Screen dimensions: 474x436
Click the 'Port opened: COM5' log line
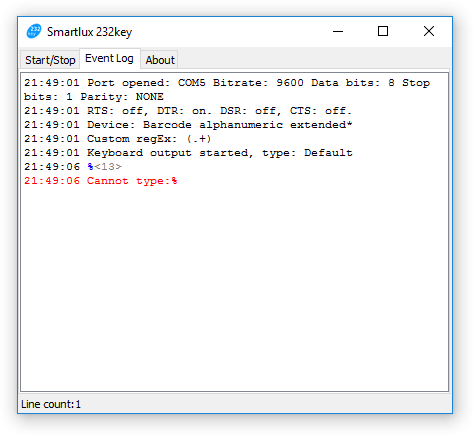coord(227,83)
